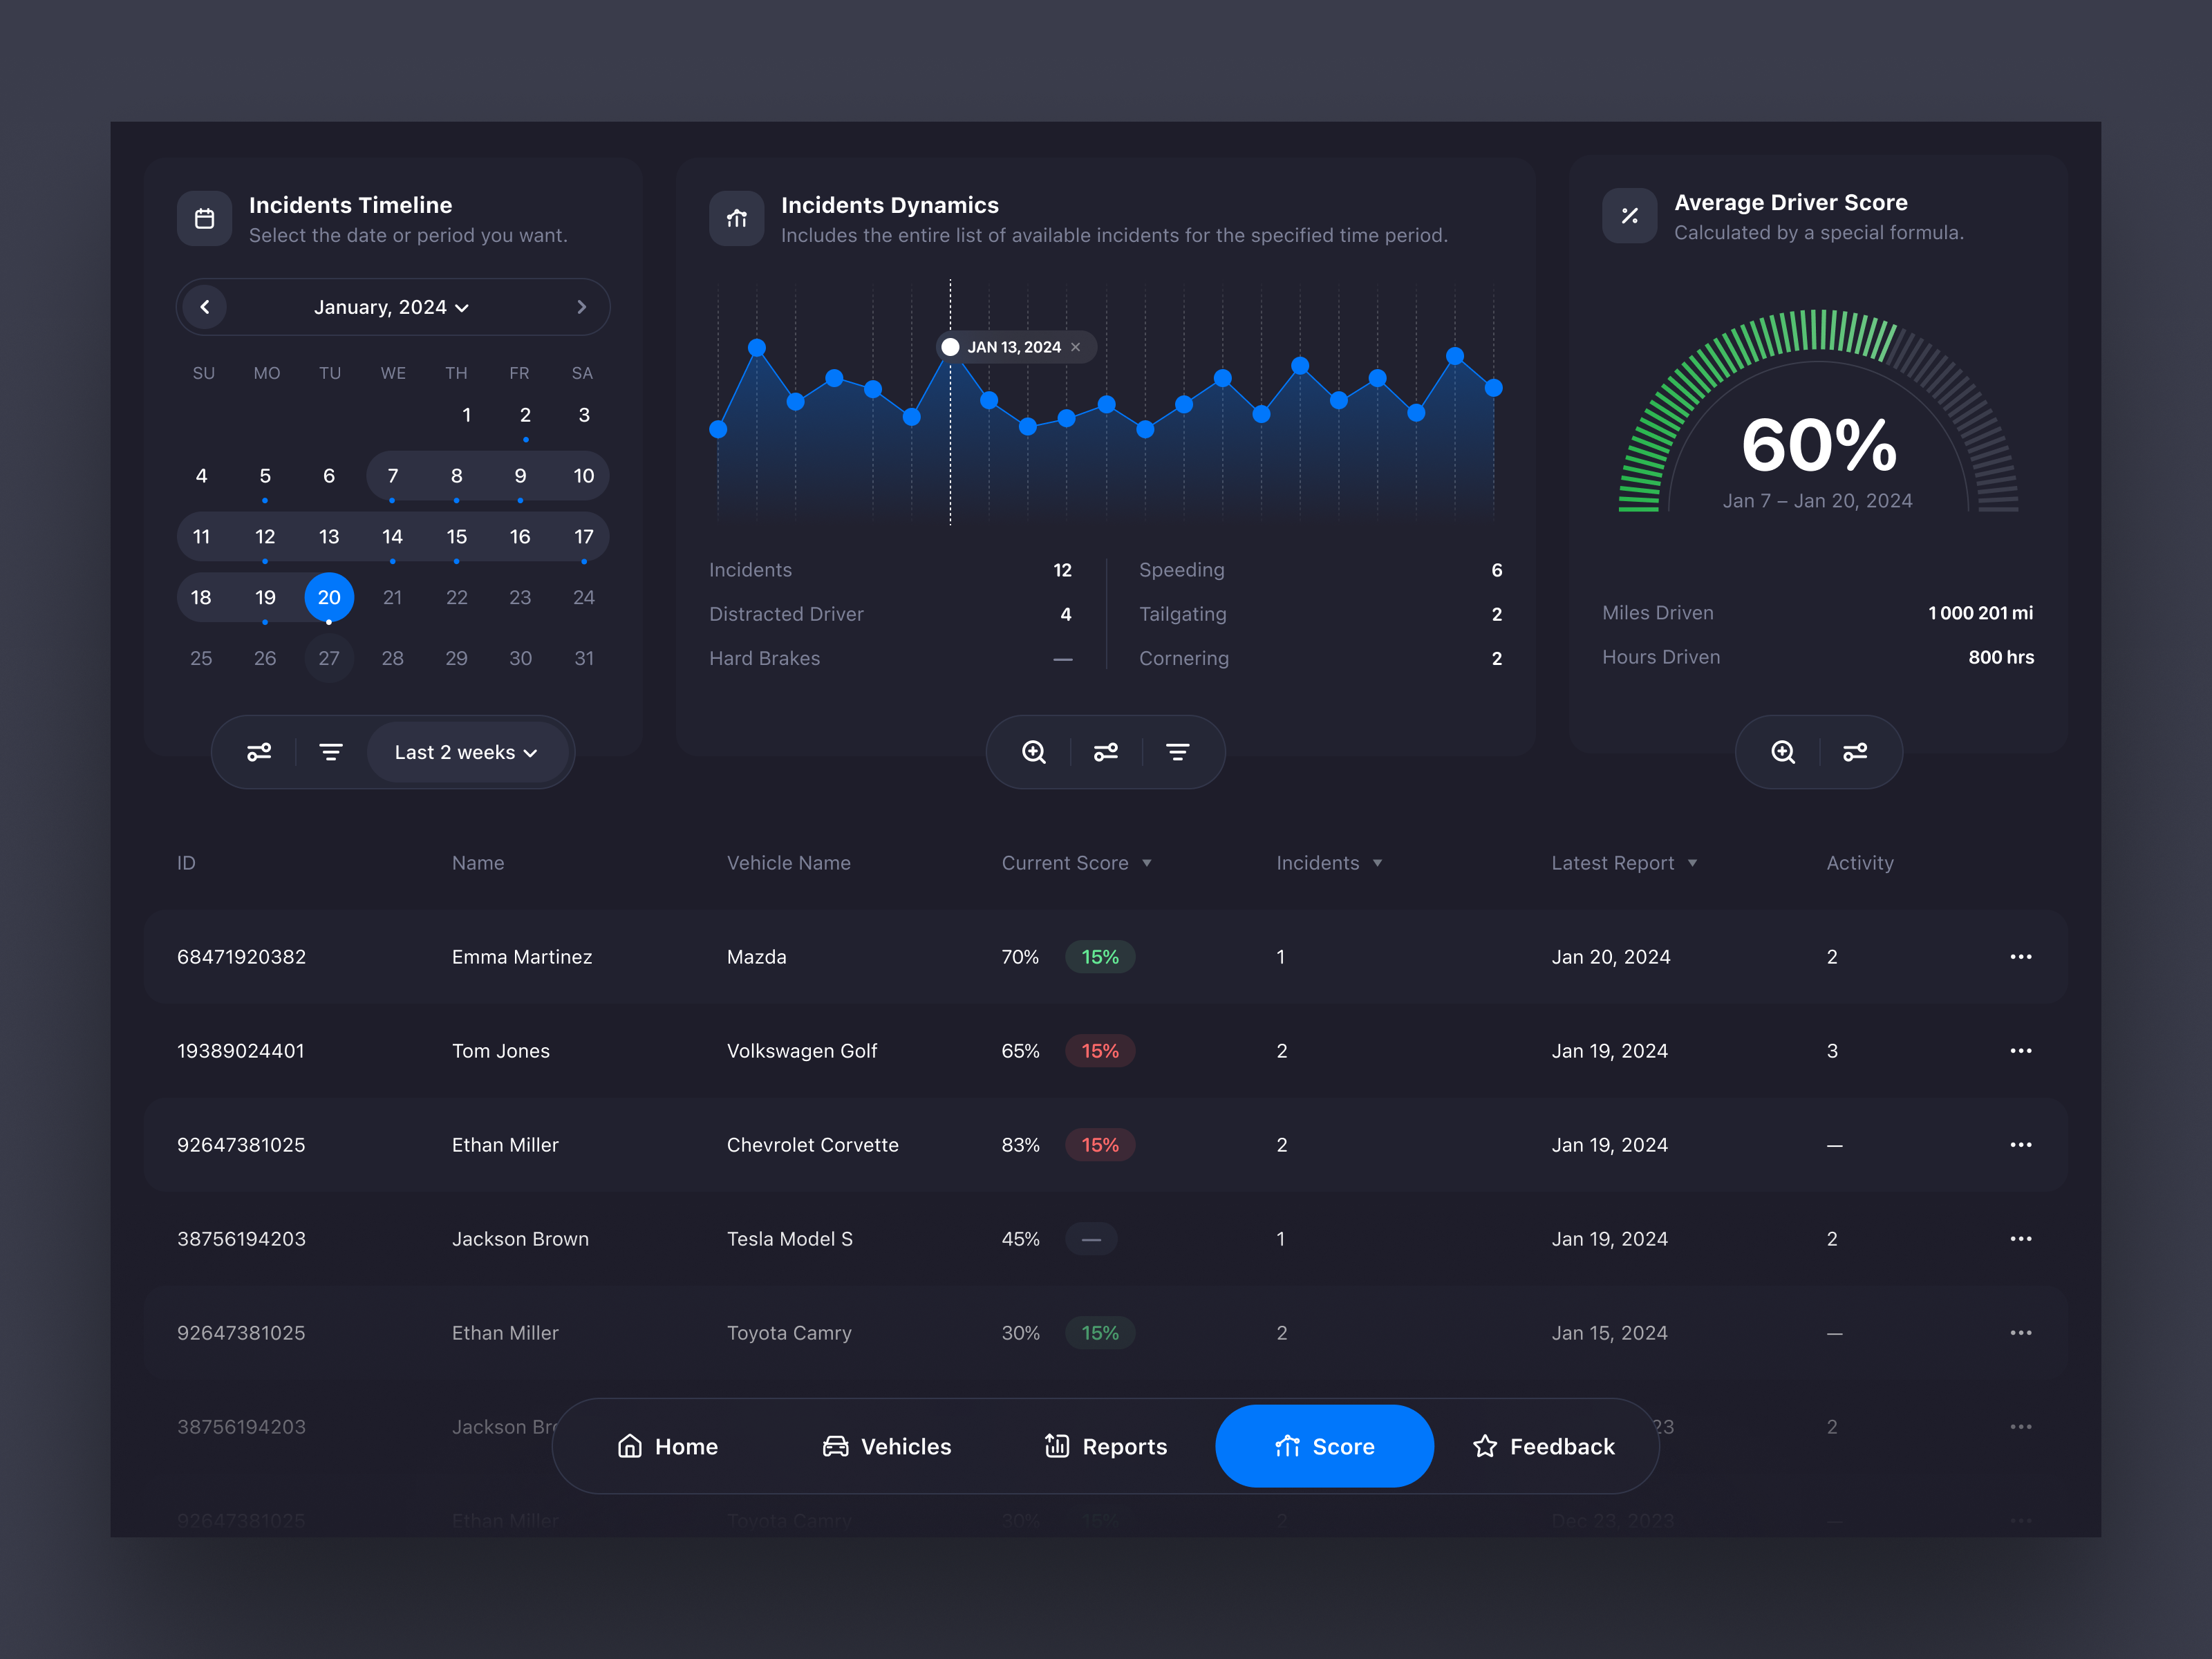
Task: Expand the Last 2 weeks period dropdown
Action: [467, 751]
